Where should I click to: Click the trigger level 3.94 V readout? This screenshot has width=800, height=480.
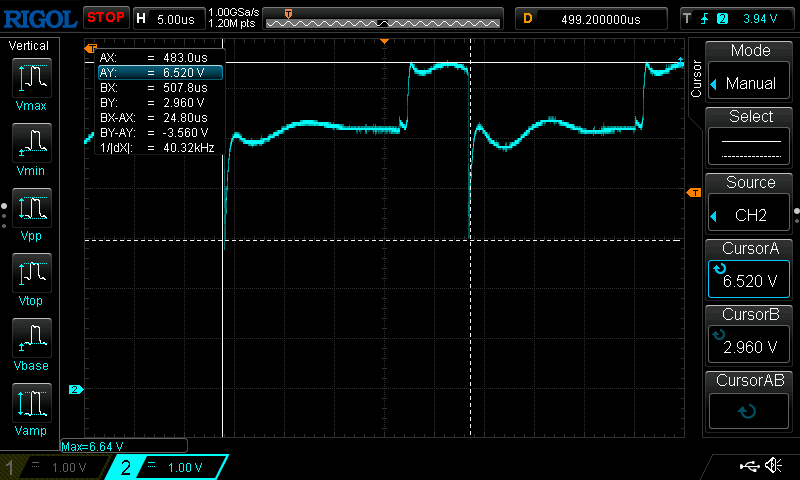[x=760, y=19]
